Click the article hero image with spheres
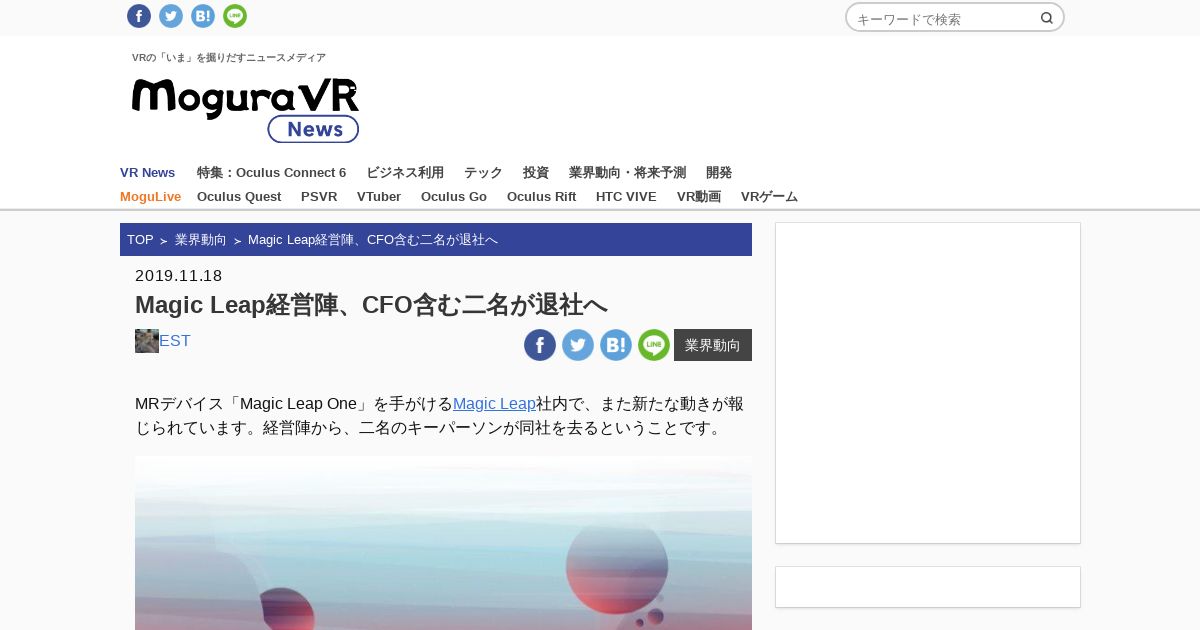 click(443, 543)
